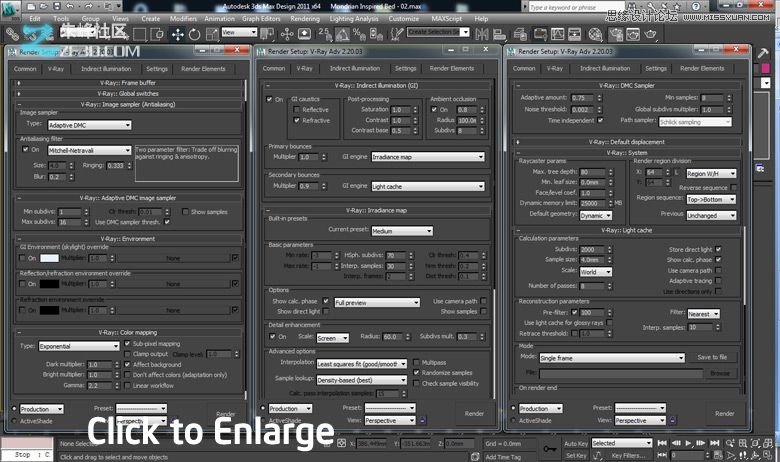The height and width of the screenshot is (462, 780).
Task: Click the large key Set Keys icon
Action: (x=550, y=449)
